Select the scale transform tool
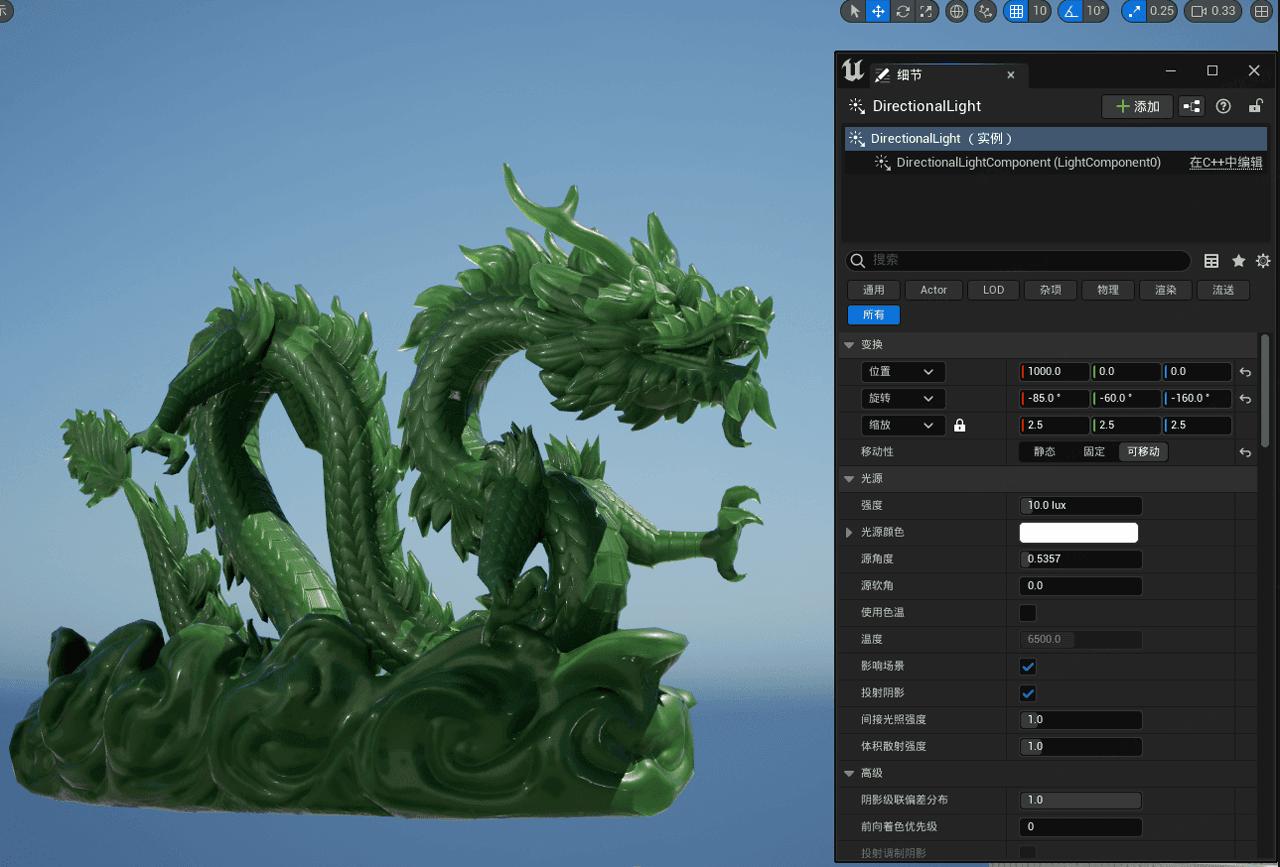This screenshot has width=1280, height=867. pos(927,11)
